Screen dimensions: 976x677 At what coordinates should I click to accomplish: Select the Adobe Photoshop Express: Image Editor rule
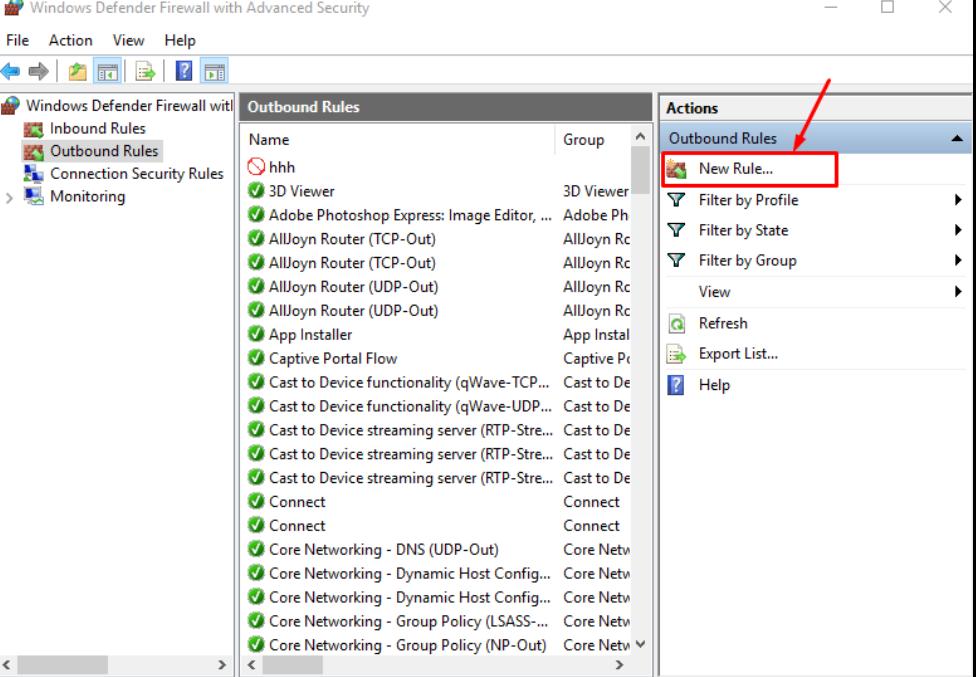[x=410, y=215]
